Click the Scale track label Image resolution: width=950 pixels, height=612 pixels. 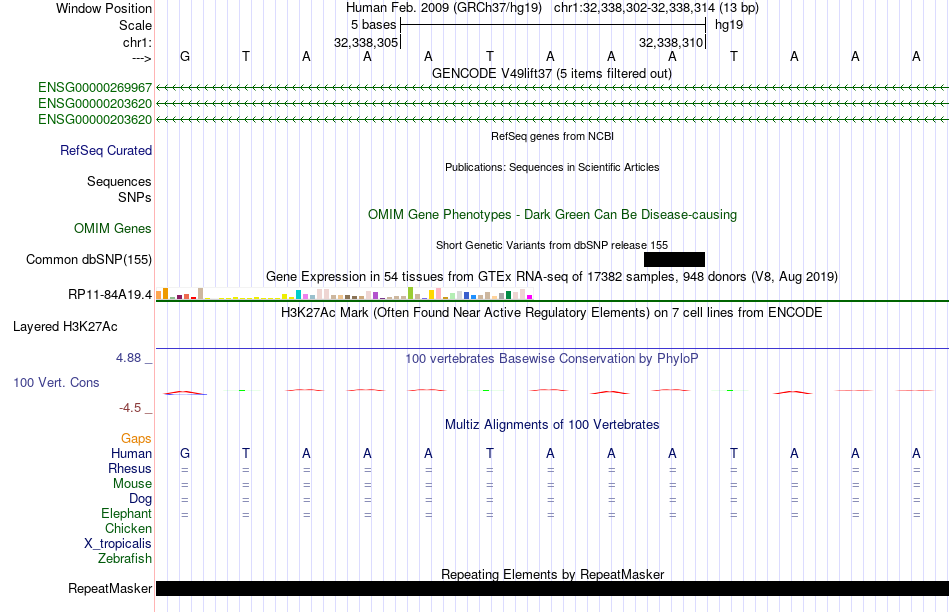coord(136,25)
